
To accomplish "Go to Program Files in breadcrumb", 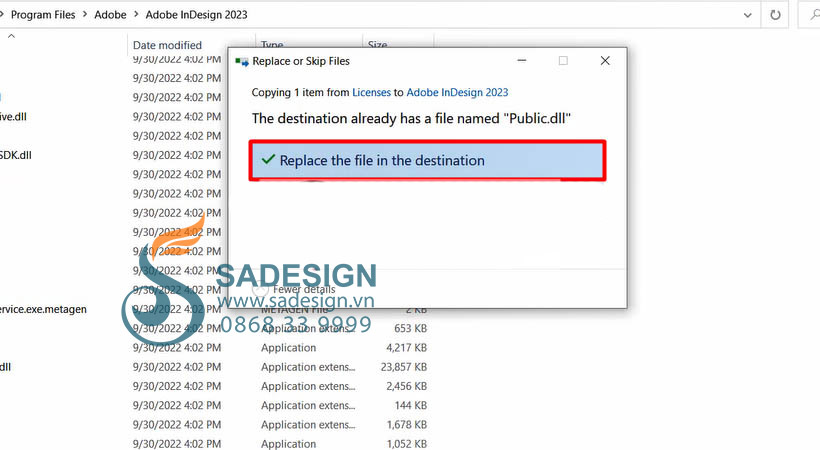I will coord(43,15).
